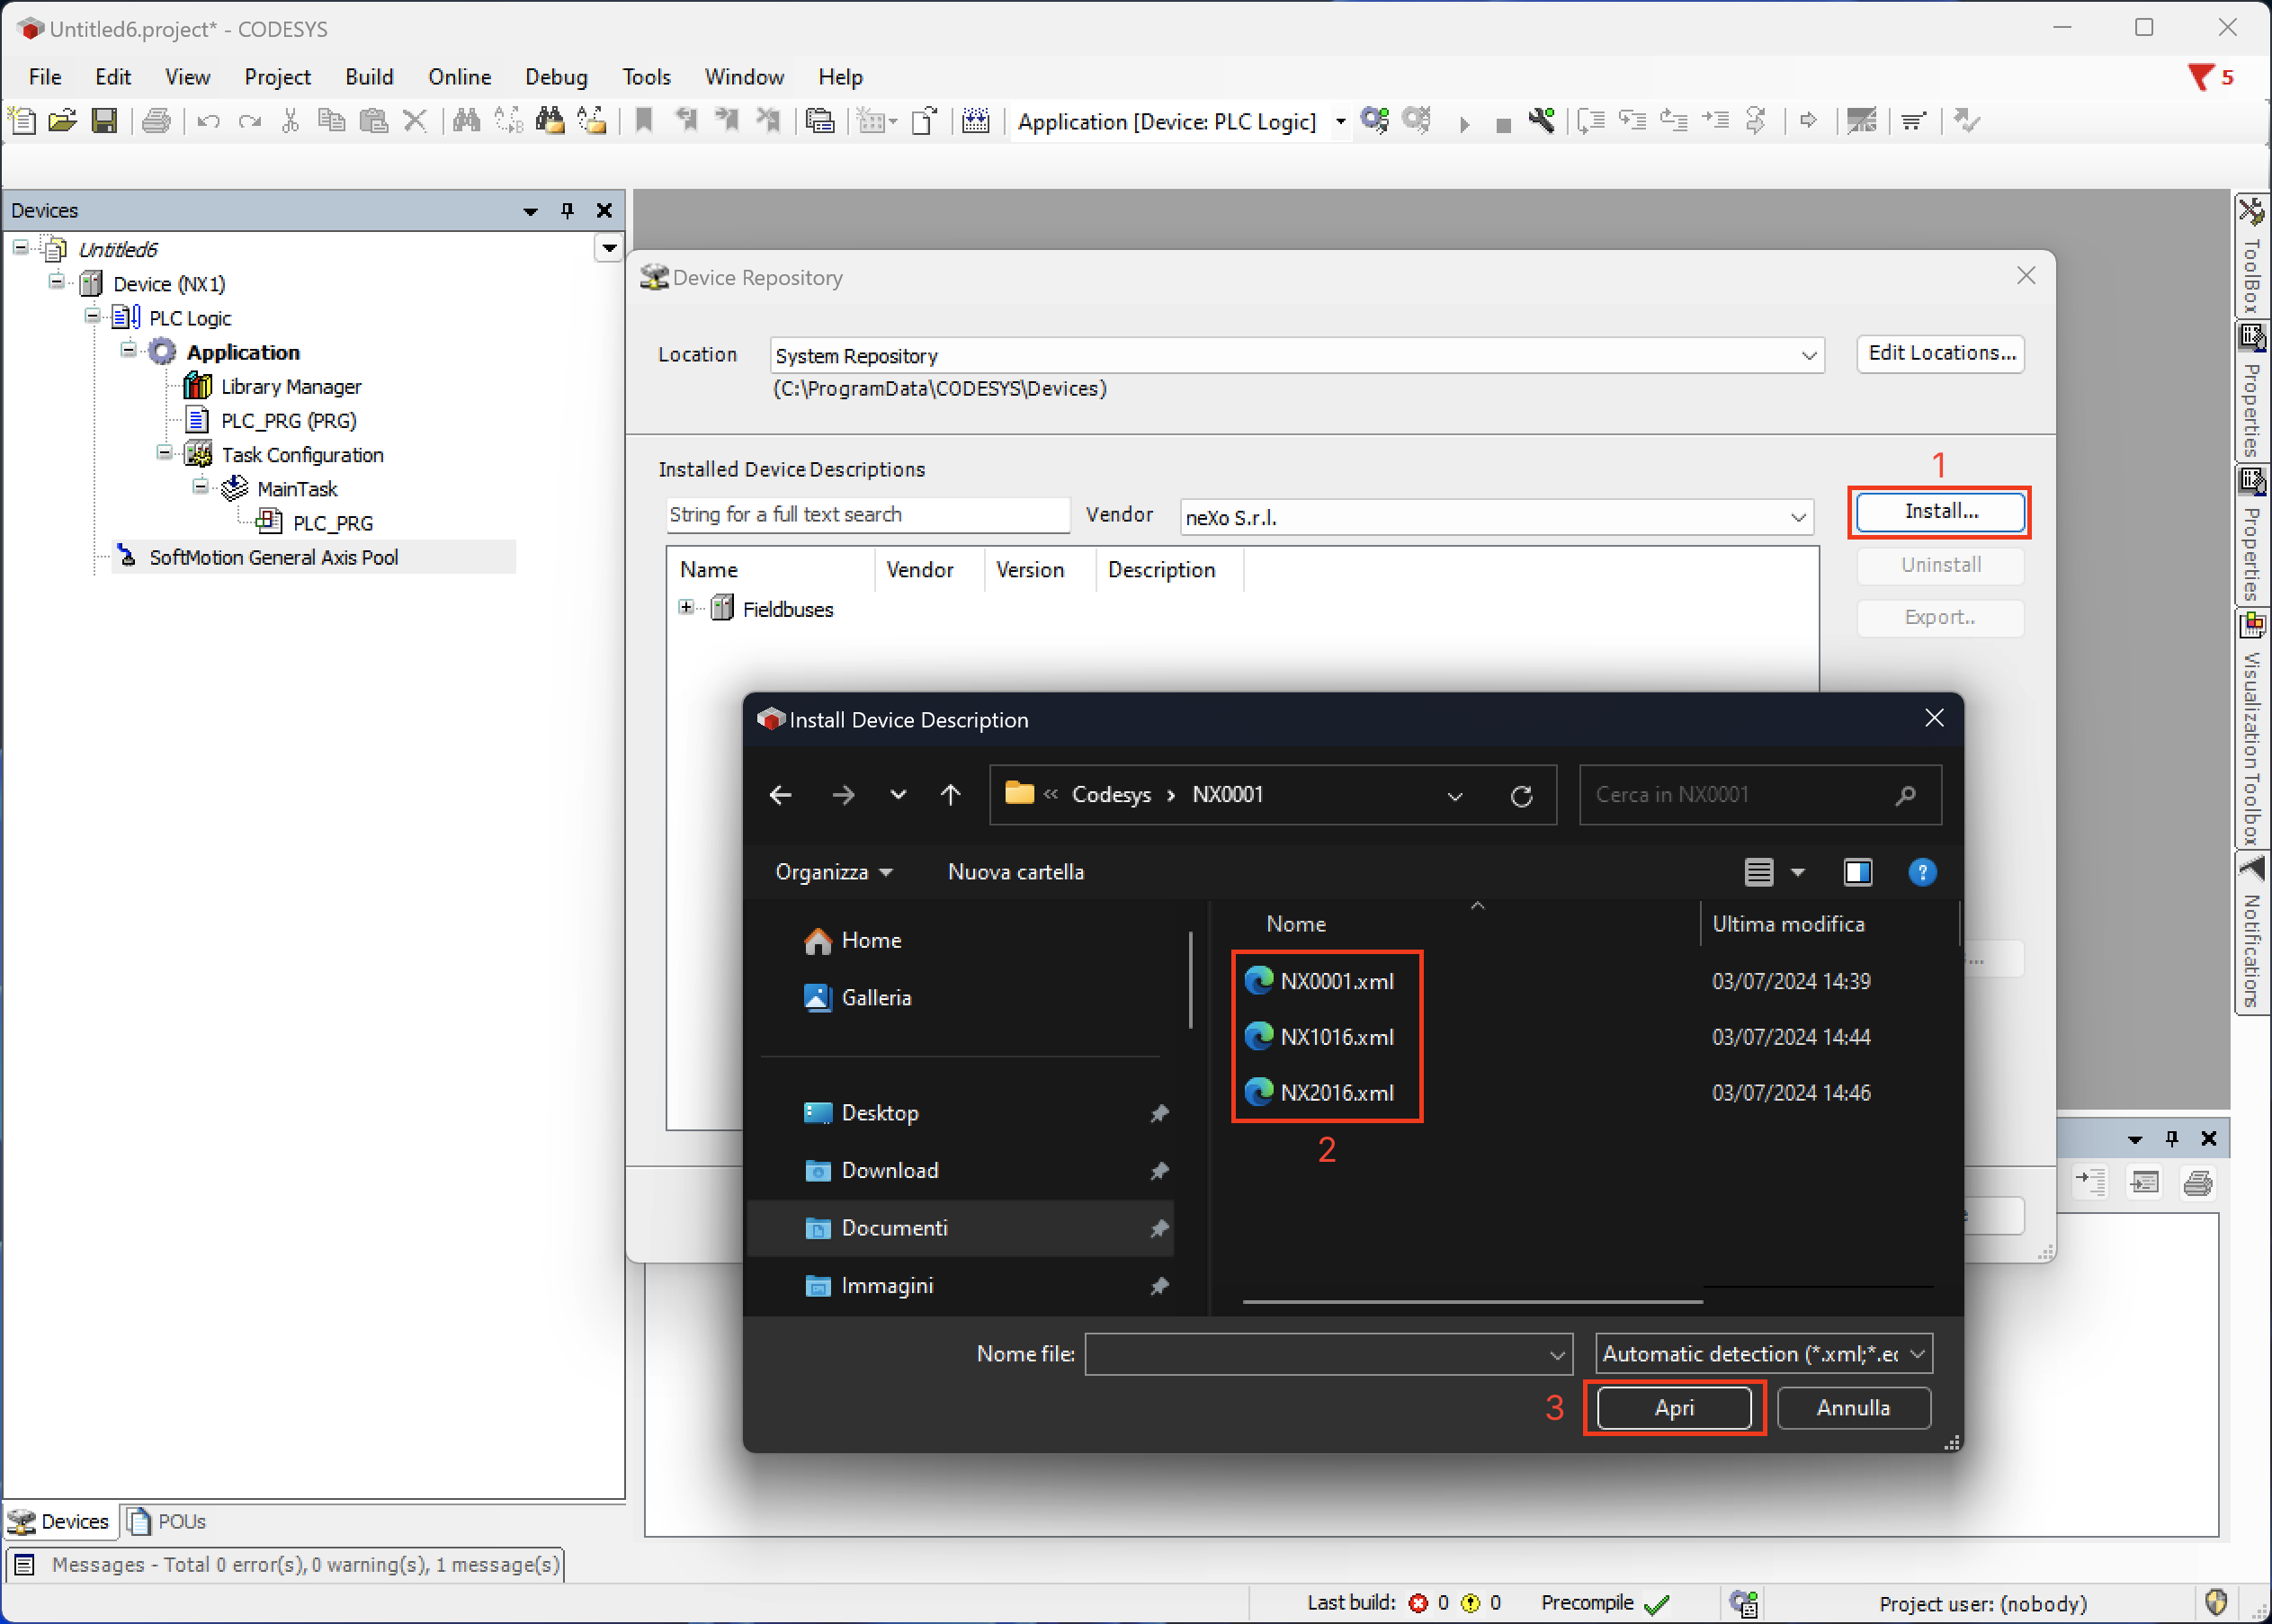The height and width of the screenshot is (1624, 2272).
Task: Switch to the POUs tab
Action: [169, 1521]
